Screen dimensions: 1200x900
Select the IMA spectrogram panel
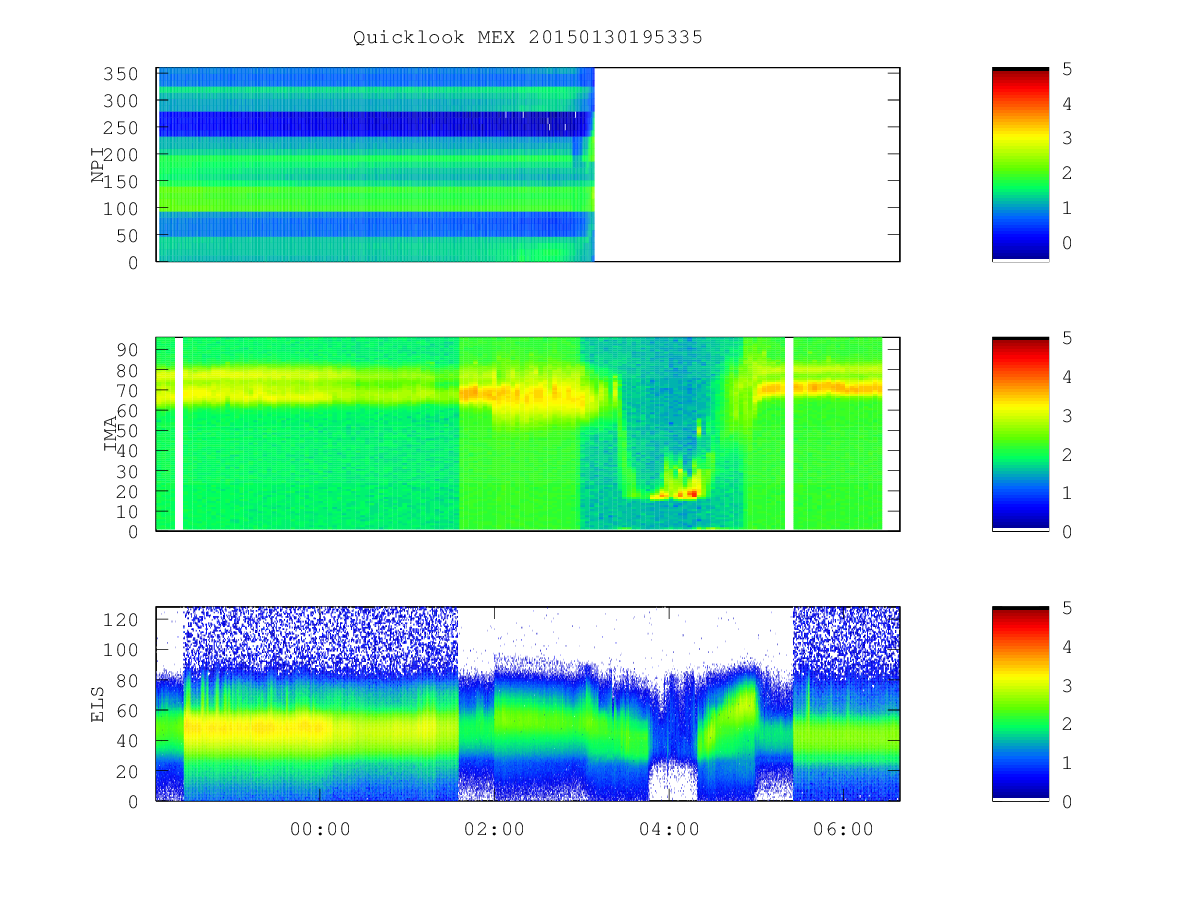tap(528, 434)
